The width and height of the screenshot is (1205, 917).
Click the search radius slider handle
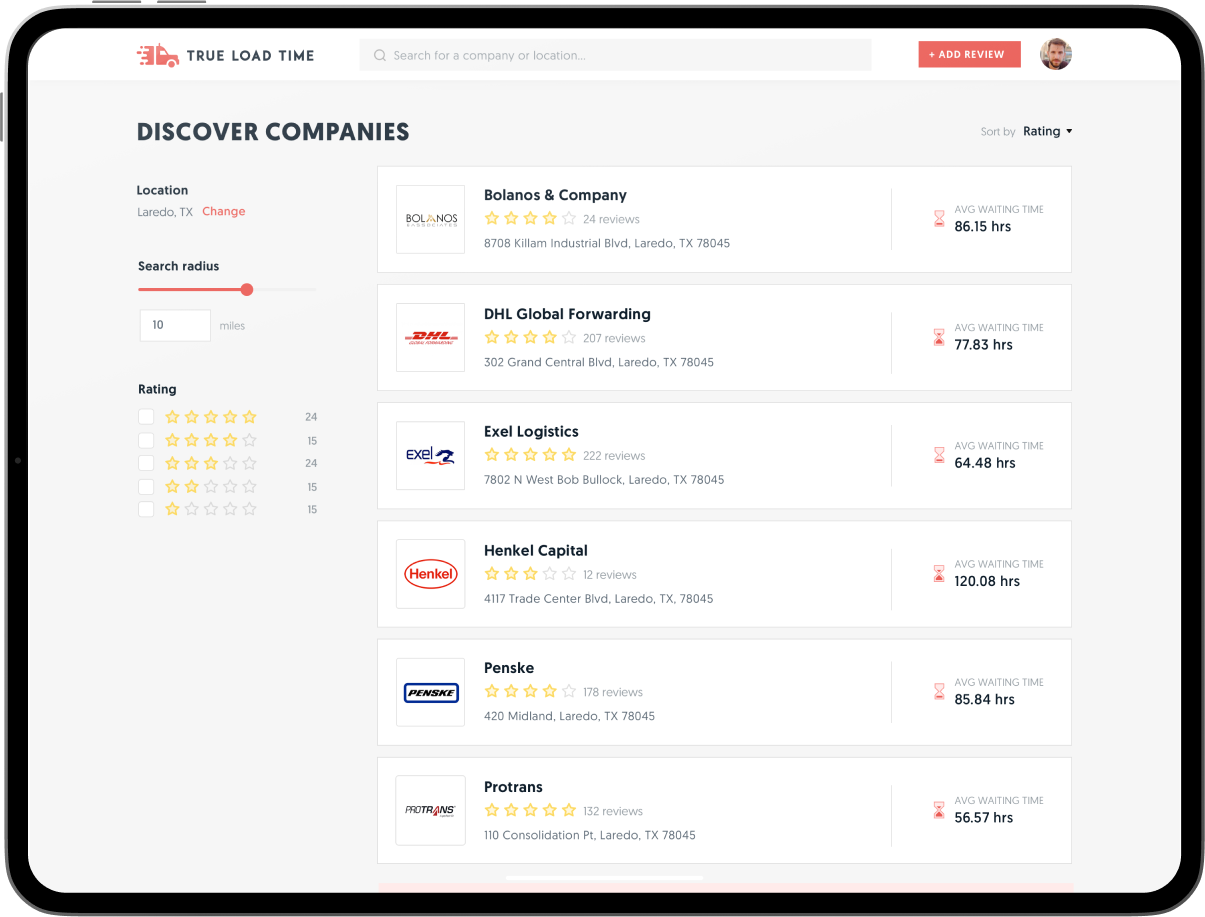pos(247,290)
